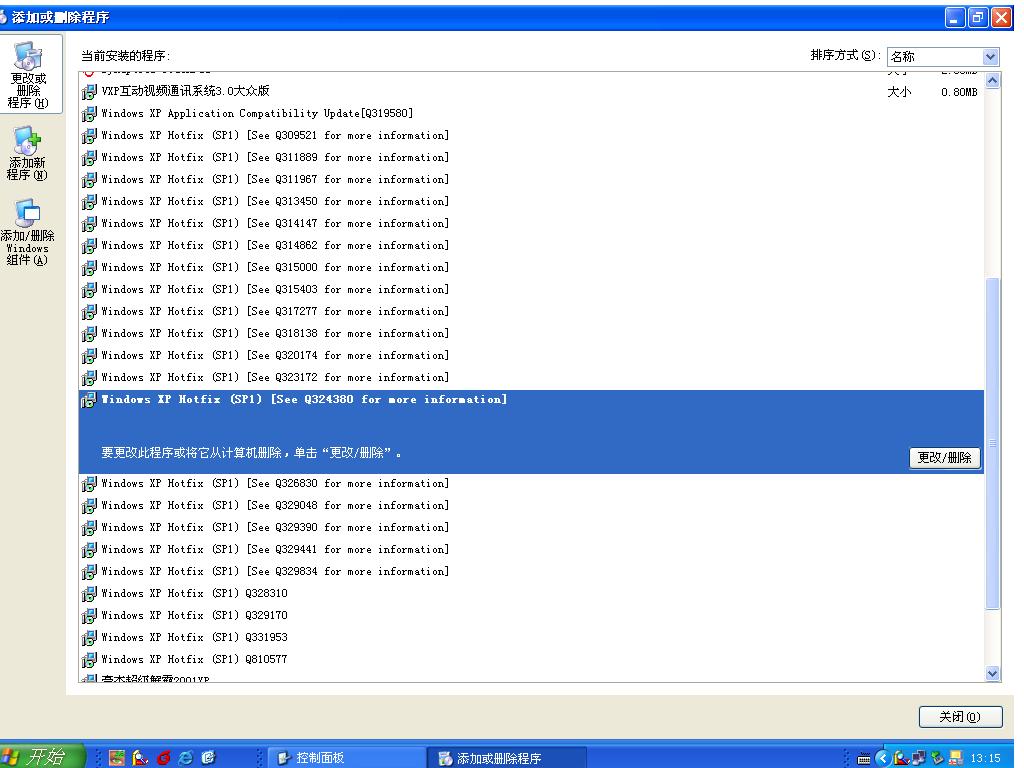Click the installer icon for Hotfix Q311889

tap(89, 159)
